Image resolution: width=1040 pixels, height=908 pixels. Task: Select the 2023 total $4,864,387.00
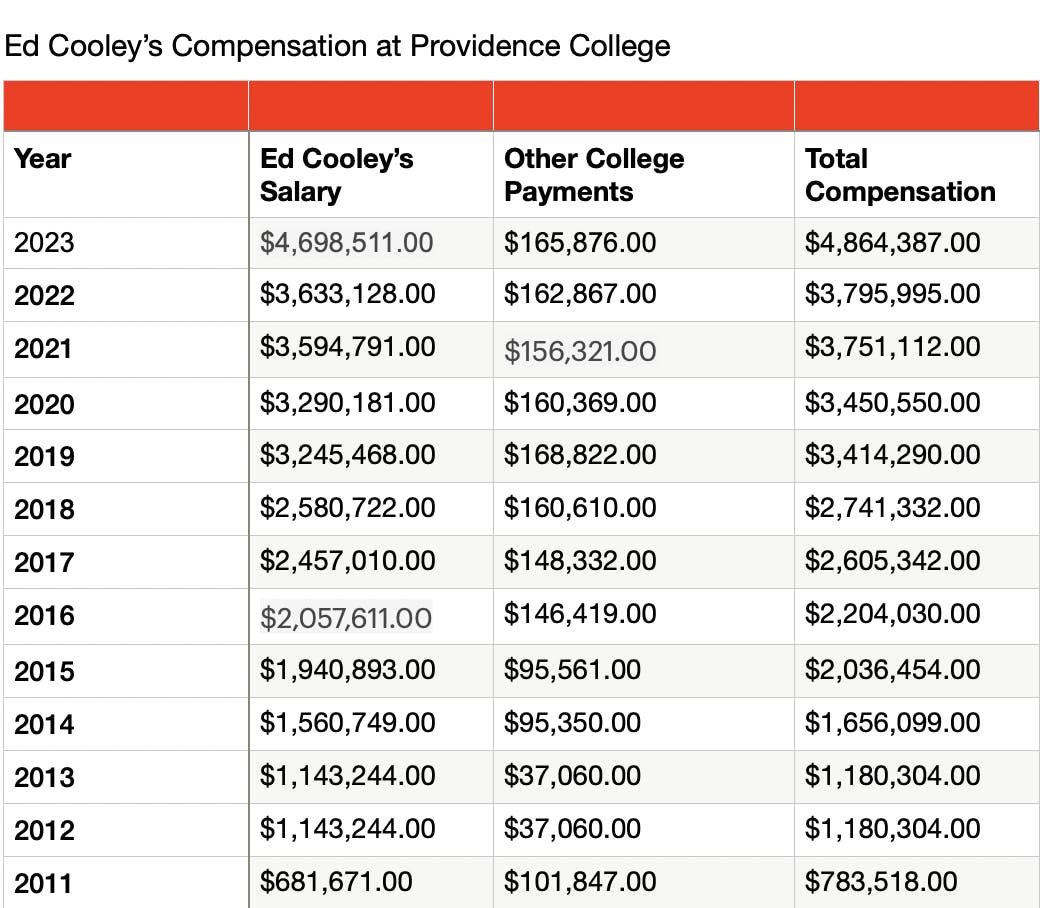[x=892, y=242]
